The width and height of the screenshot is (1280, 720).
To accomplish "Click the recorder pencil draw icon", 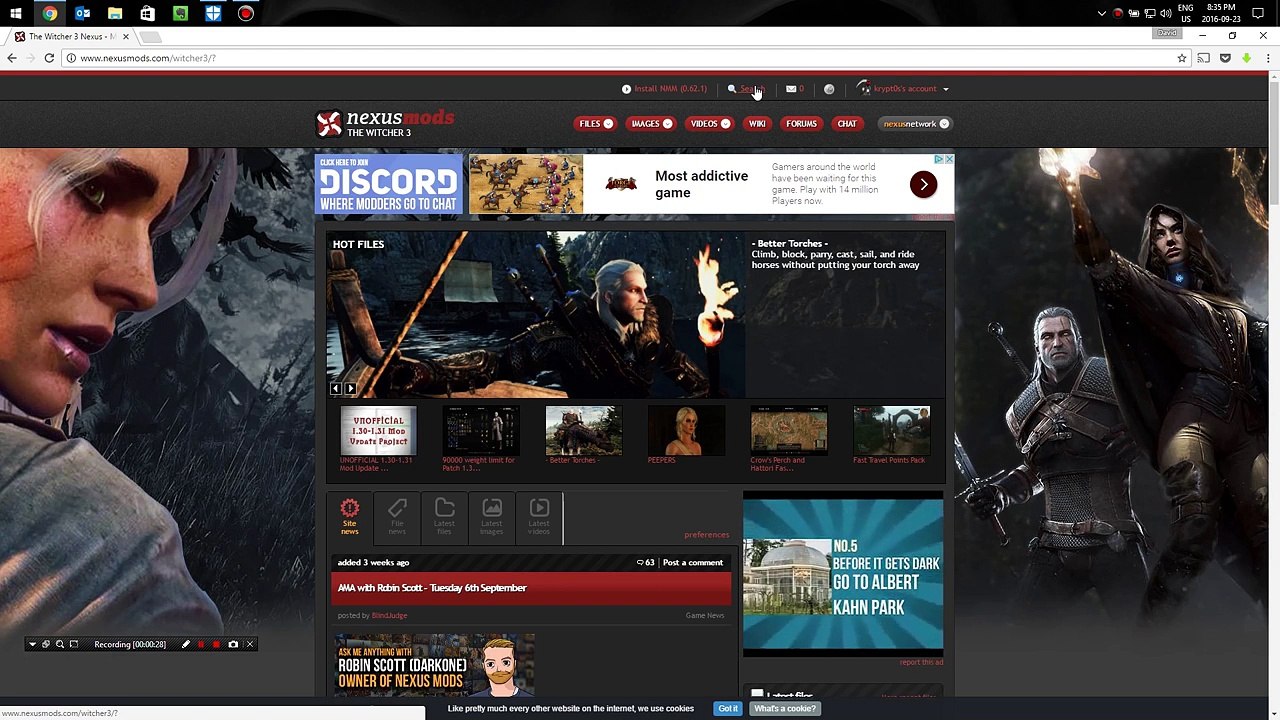I will click(185, 645).
